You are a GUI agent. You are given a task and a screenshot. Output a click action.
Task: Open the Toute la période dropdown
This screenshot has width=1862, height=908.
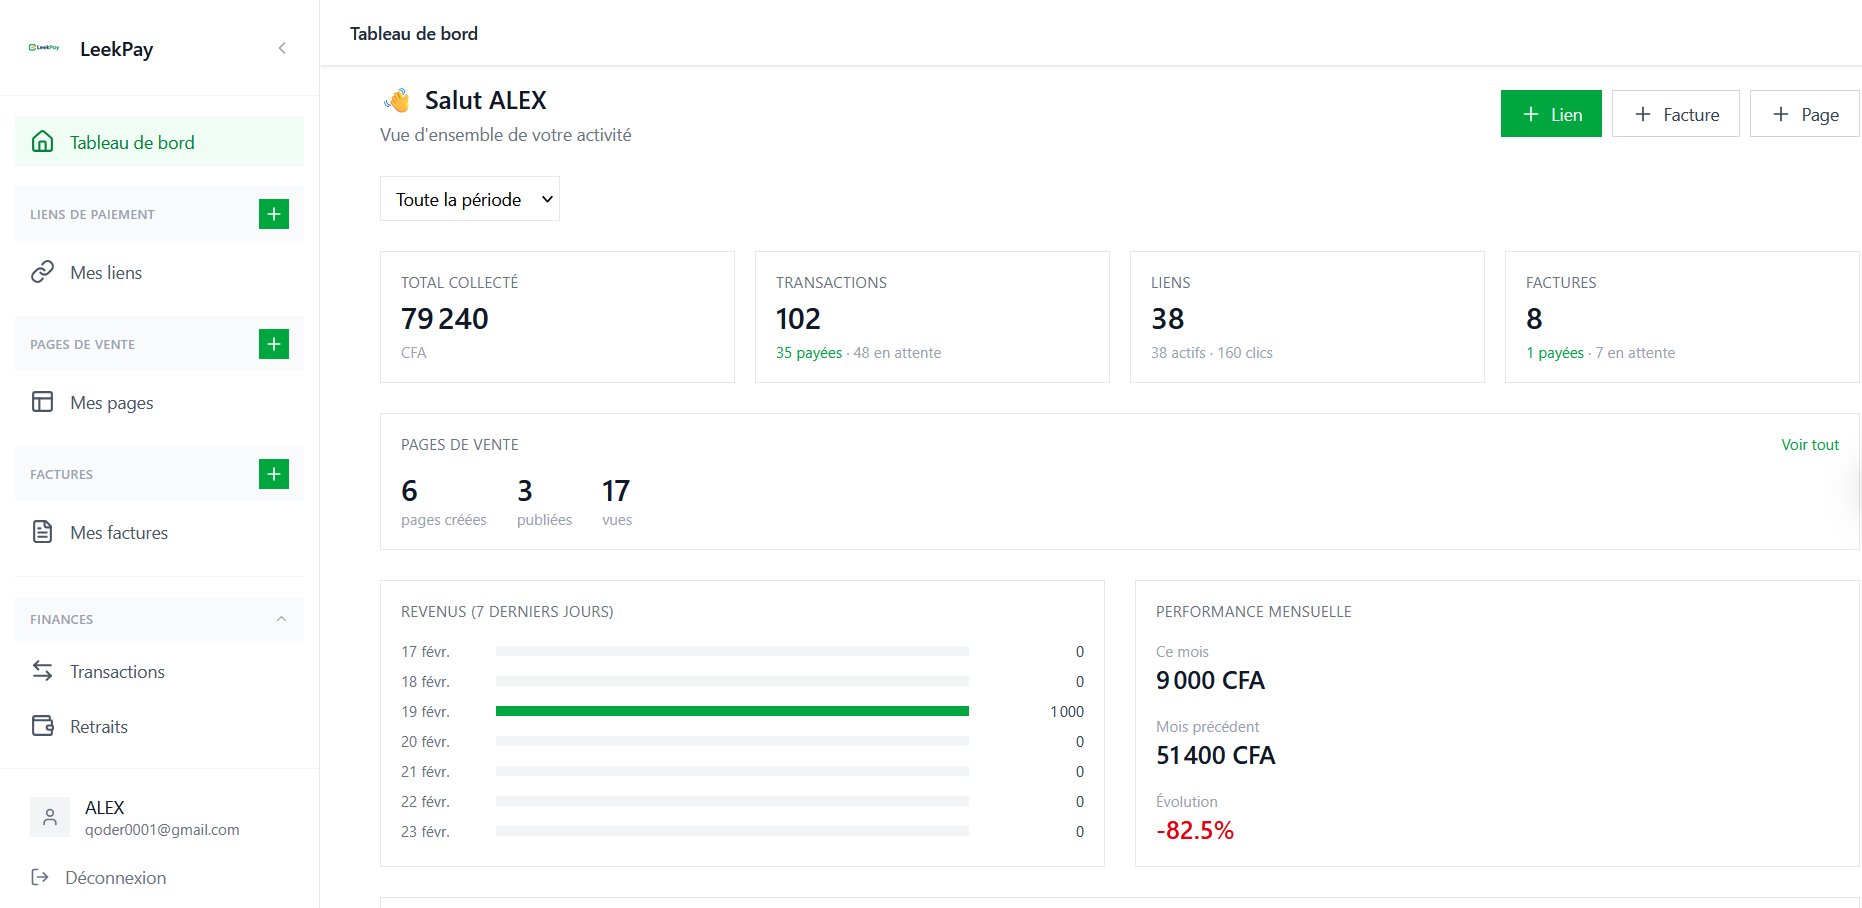coord(469,199)
